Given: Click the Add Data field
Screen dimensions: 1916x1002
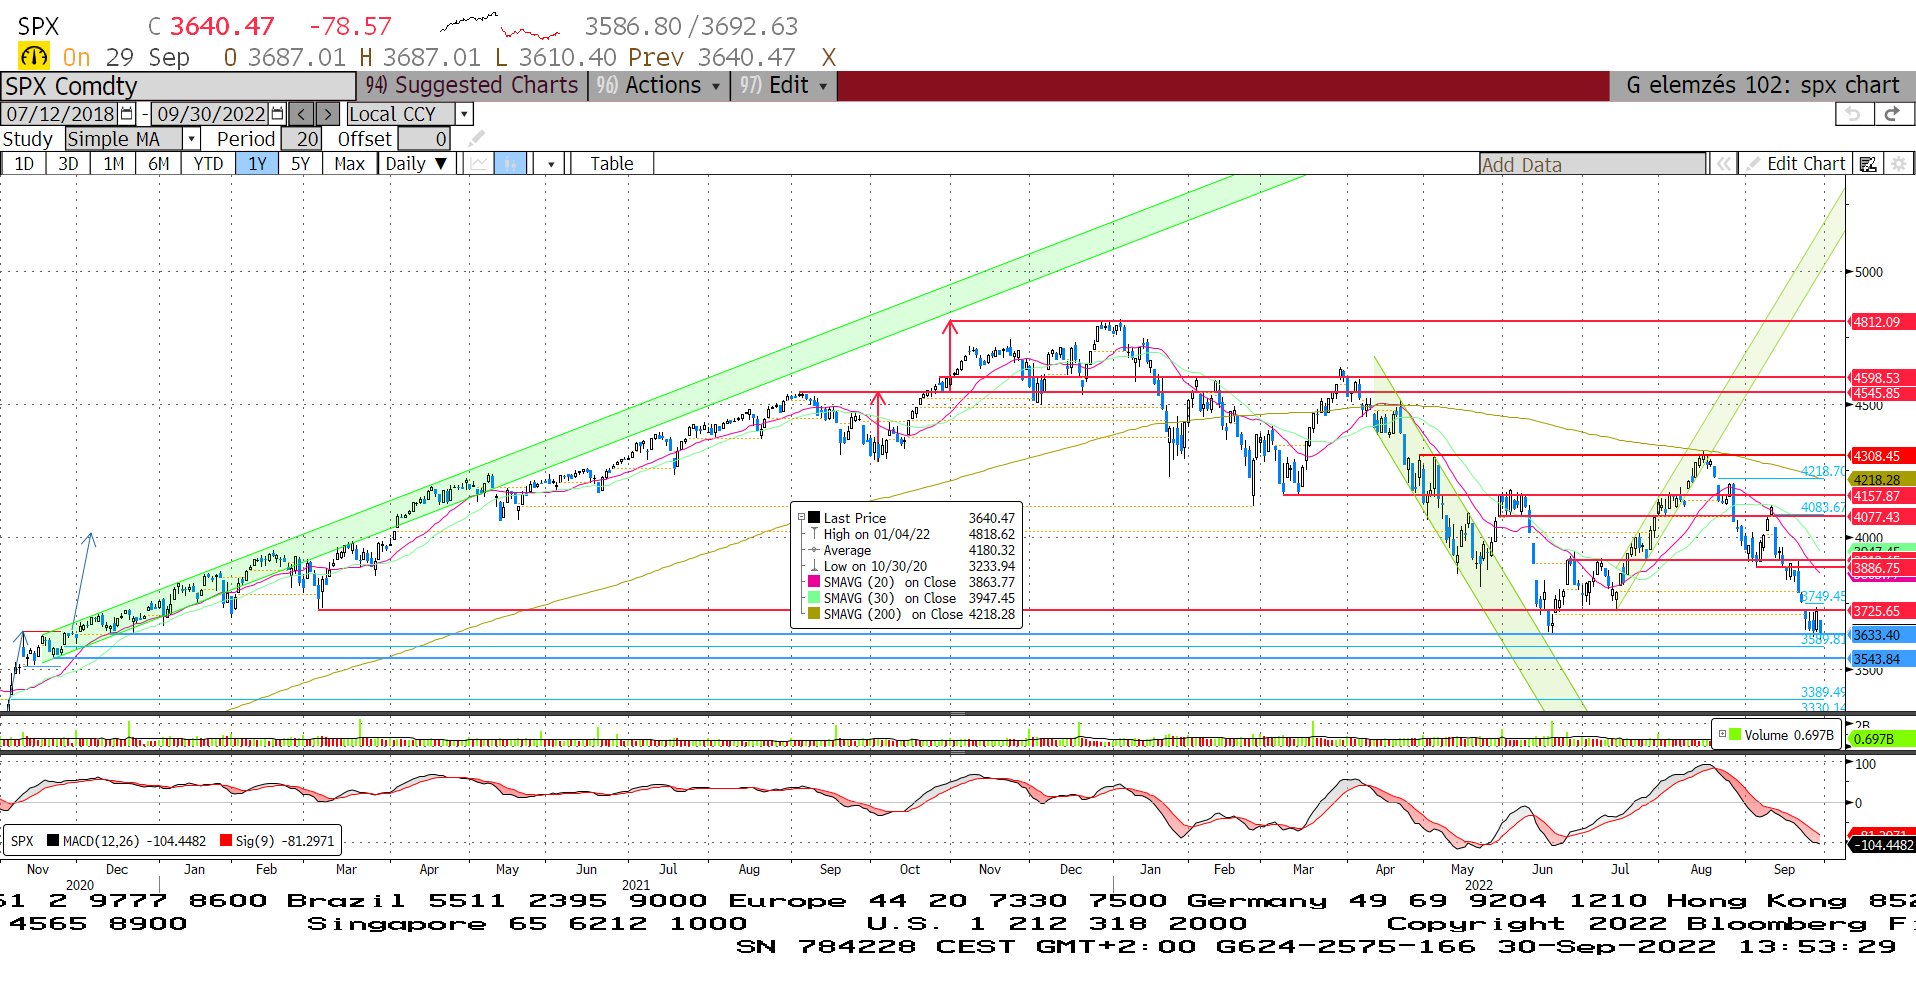Looking at the screenshot, I should pyautogui.click(x=1592, y=164).
